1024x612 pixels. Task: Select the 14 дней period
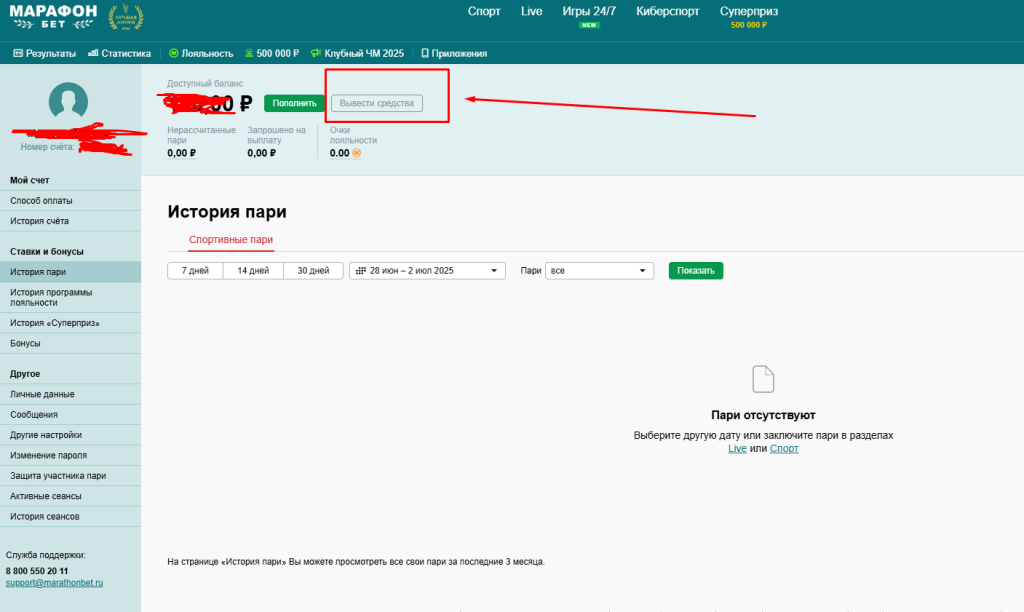[x=253, y=270]
